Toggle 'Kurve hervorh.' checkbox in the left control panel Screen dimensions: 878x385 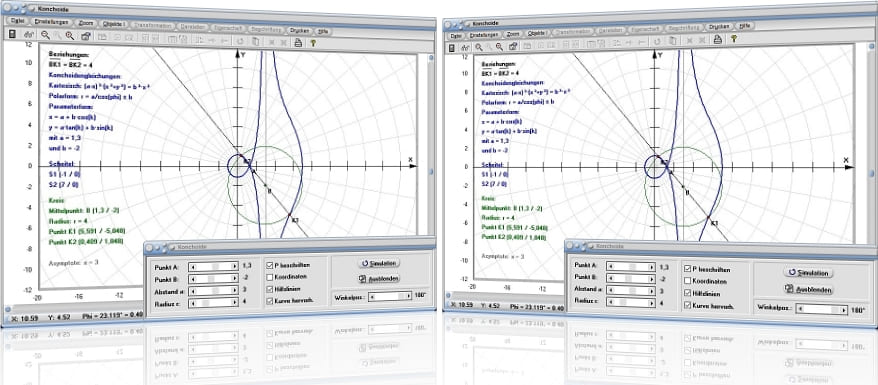(270, 301)
